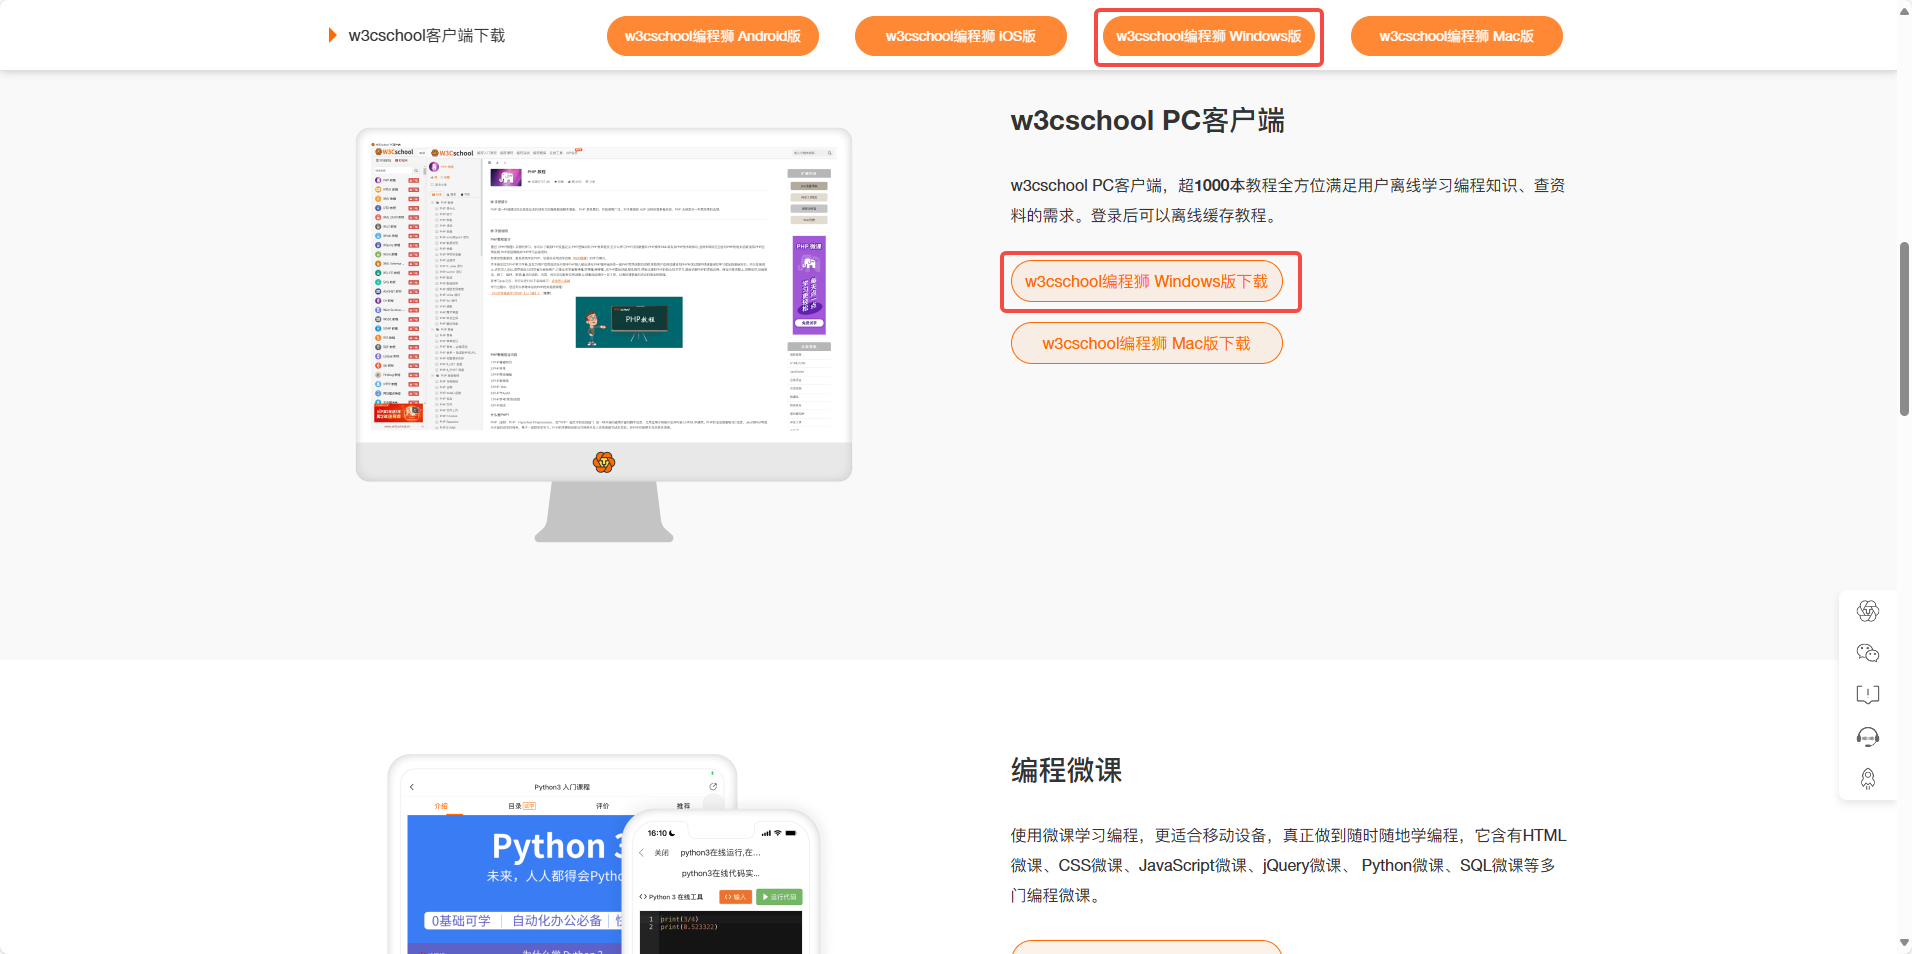
Task: Click the rocket back-to-top icon
Action: tap(1867, 779)
